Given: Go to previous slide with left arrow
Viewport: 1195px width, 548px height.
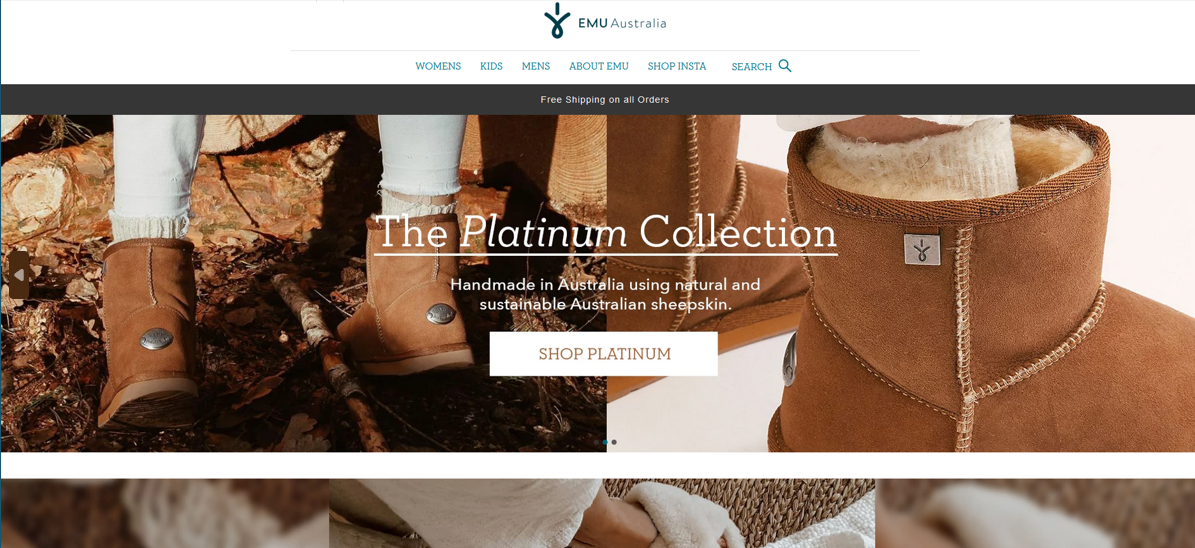Looking at the screenshot, I should click(x=19, y=274).
